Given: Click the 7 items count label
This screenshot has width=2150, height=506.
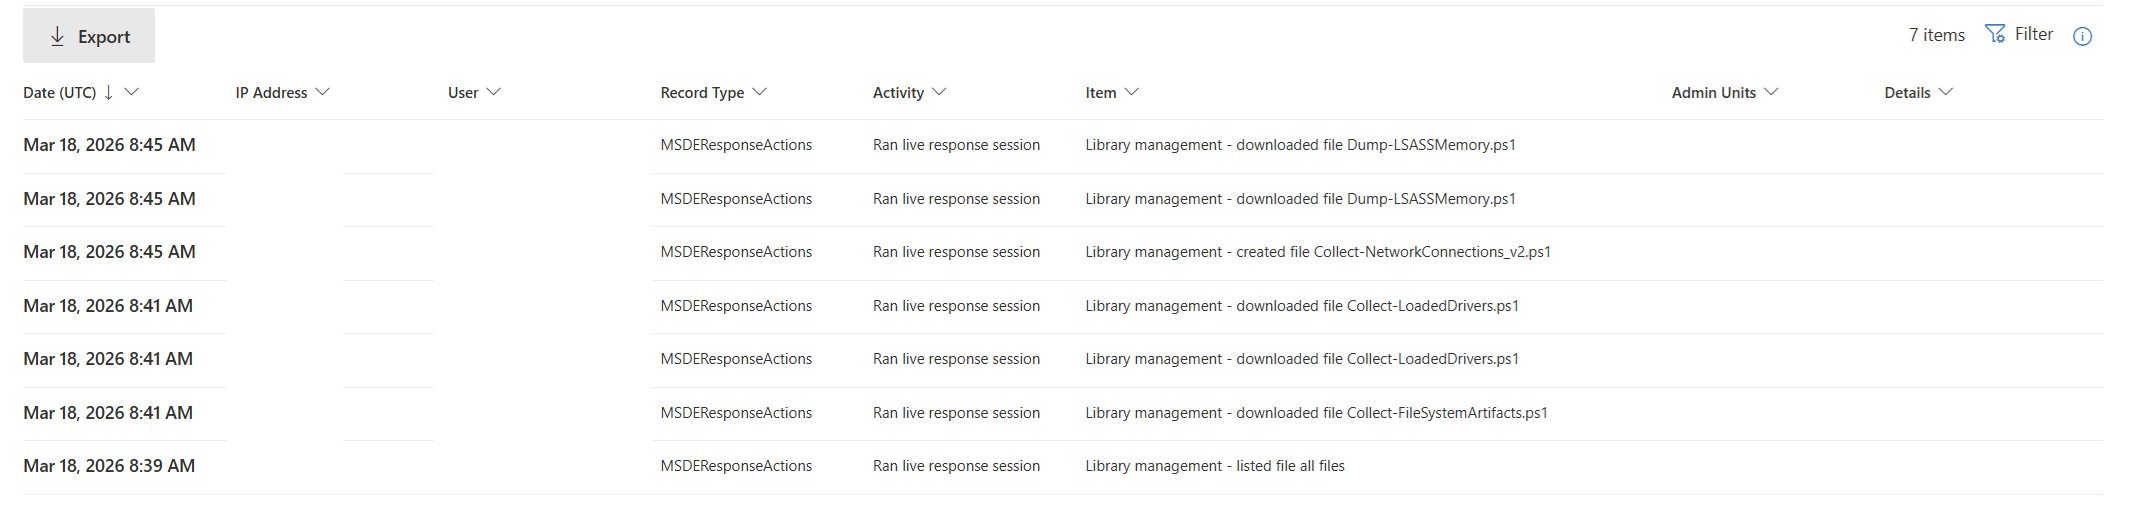Looking at the screenshot, I should [1936, 35].
